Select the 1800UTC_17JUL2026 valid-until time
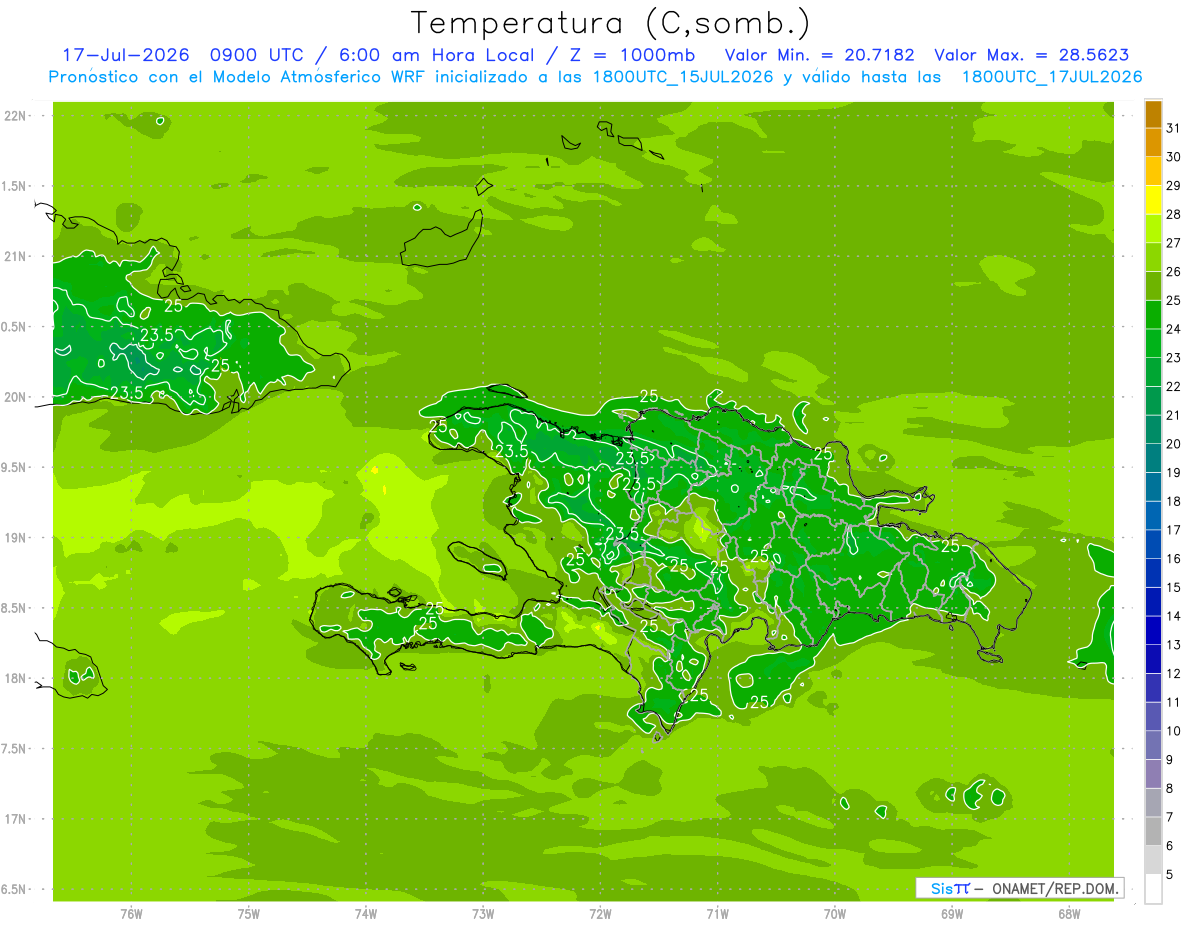Screen dimensions: 1200x927 (1052, 77)
